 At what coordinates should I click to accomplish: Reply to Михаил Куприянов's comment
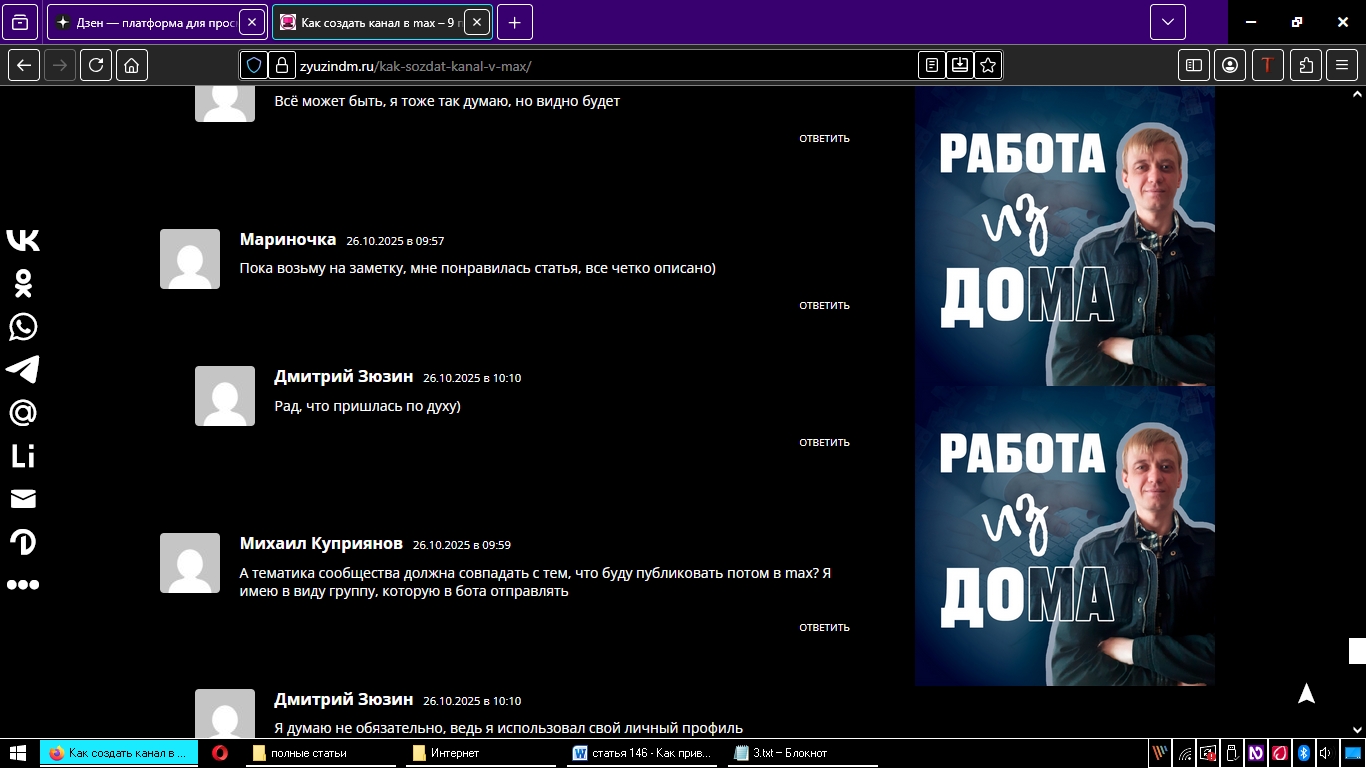coord(824,628)
